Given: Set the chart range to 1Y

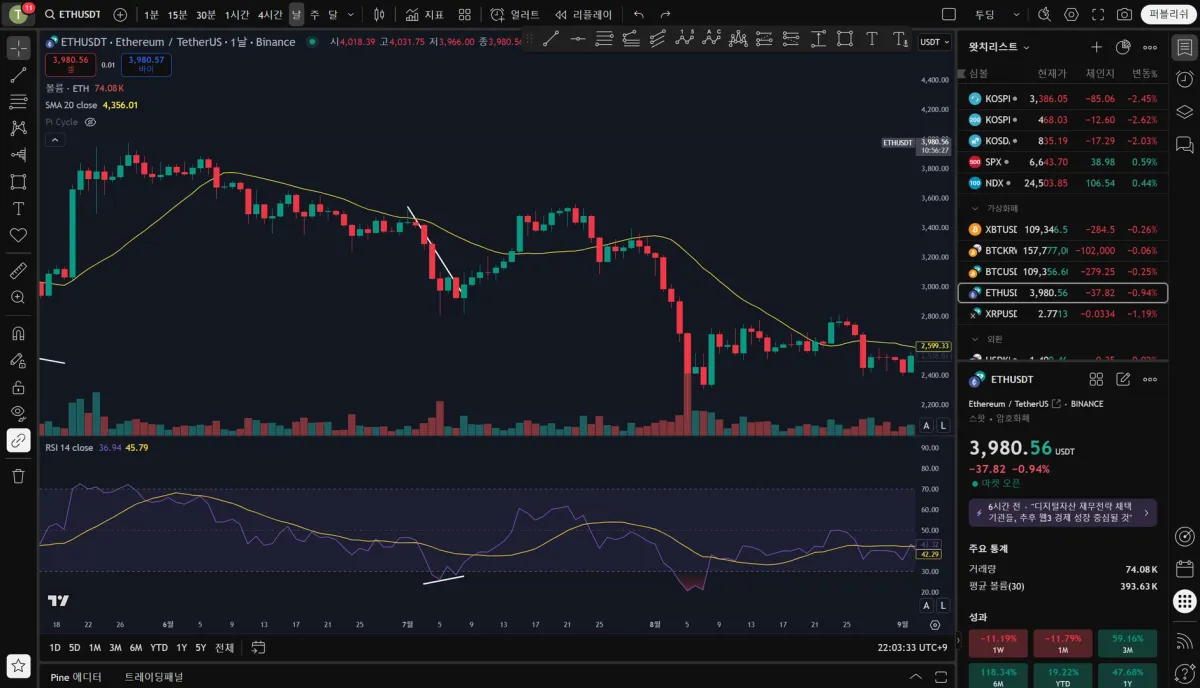Looking at the screenshot, I should (181, 648).
